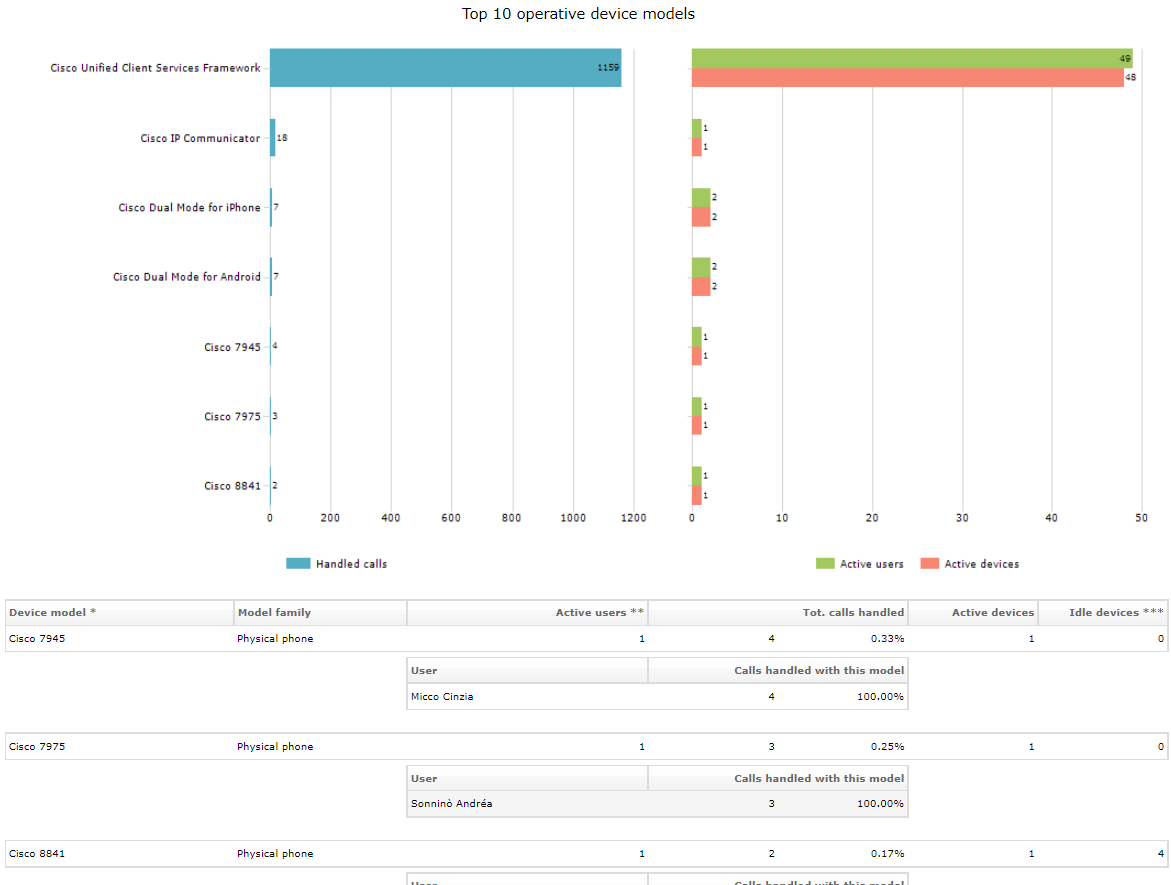Click the green Active users legend swatch
1171x885 pixels.
tap(825, 564)
